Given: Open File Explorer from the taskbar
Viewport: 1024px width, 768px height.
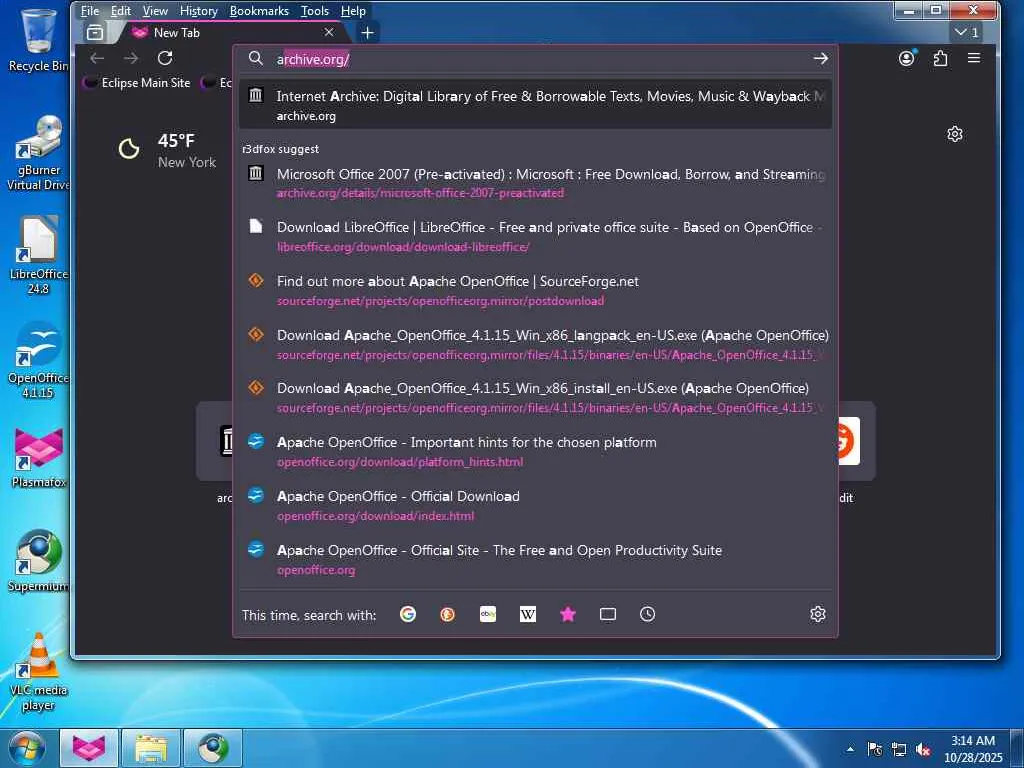Looking at the screenshot, I should 150,748.
